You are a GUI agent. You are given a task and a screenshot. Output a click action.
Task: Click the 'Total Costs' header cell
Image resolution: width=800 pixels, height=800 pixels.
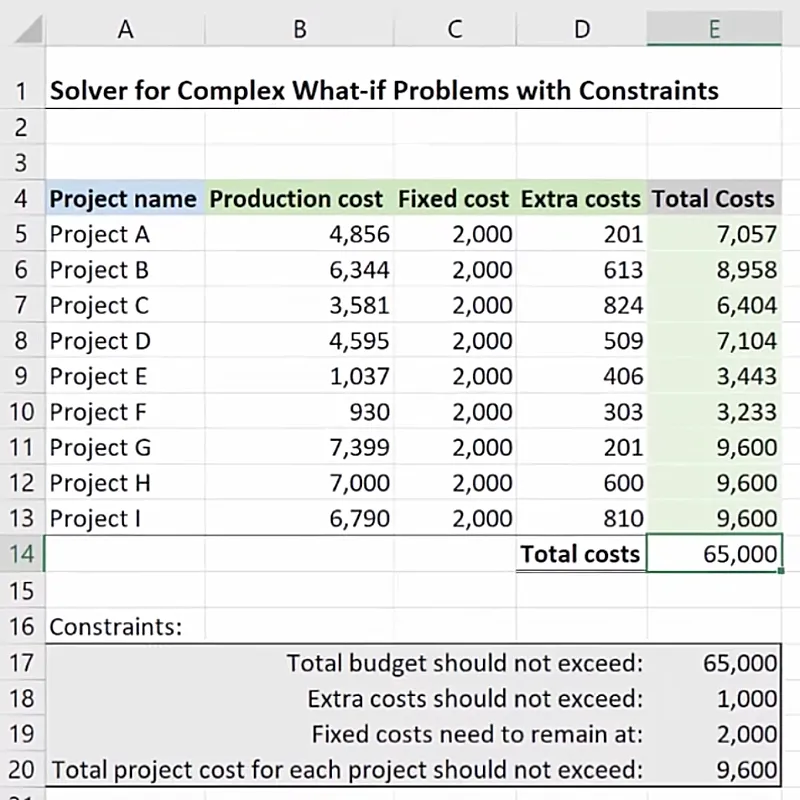713,199
